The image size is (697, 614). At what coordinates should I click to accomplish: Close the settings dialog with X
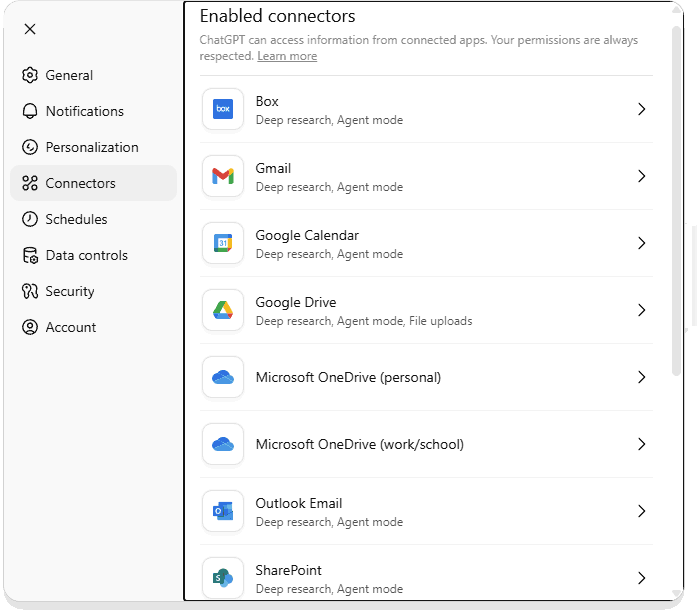tap(30, 29)
